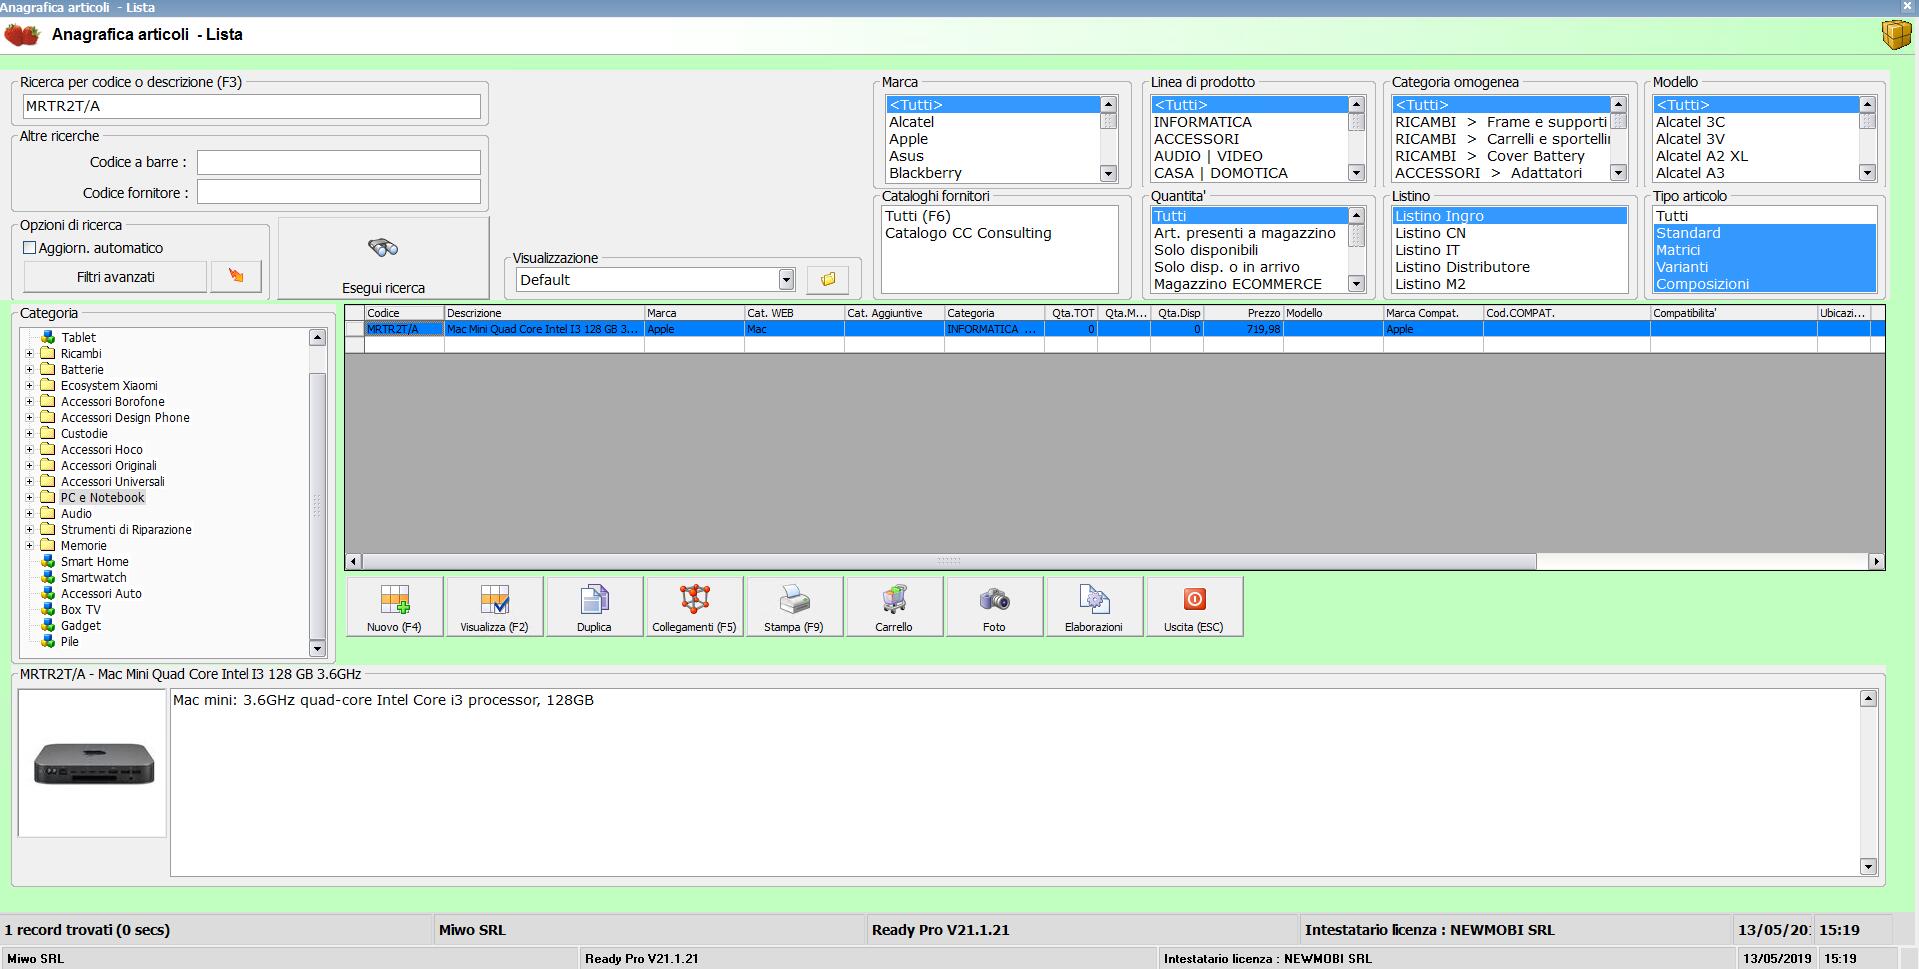Click the Descrizione column header
Screen dimensions: 1919x969
click(544, 313)
